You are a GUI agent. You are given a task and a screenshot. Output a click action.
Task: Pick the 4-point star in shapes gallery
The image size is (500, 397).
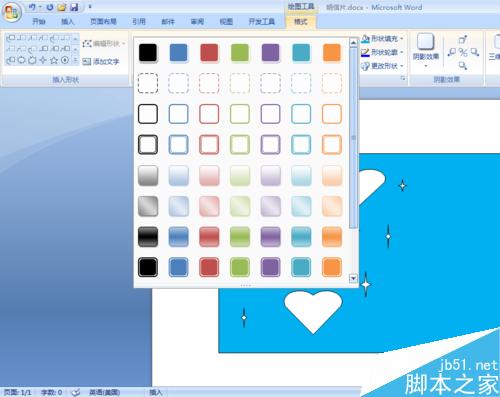43,60
